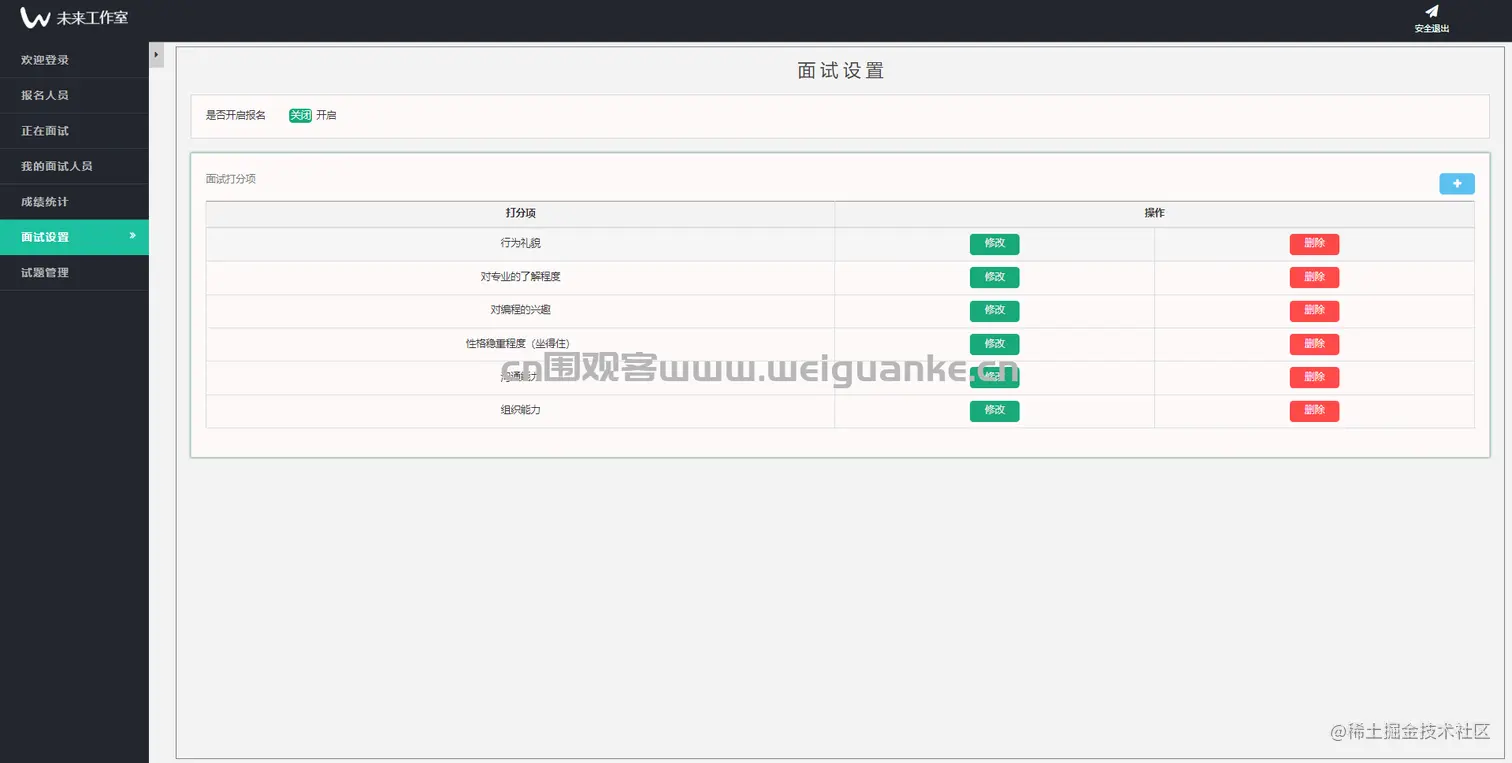Open 试题管理 menu item
Screen dimensions: 1512x763
[74, 272]
